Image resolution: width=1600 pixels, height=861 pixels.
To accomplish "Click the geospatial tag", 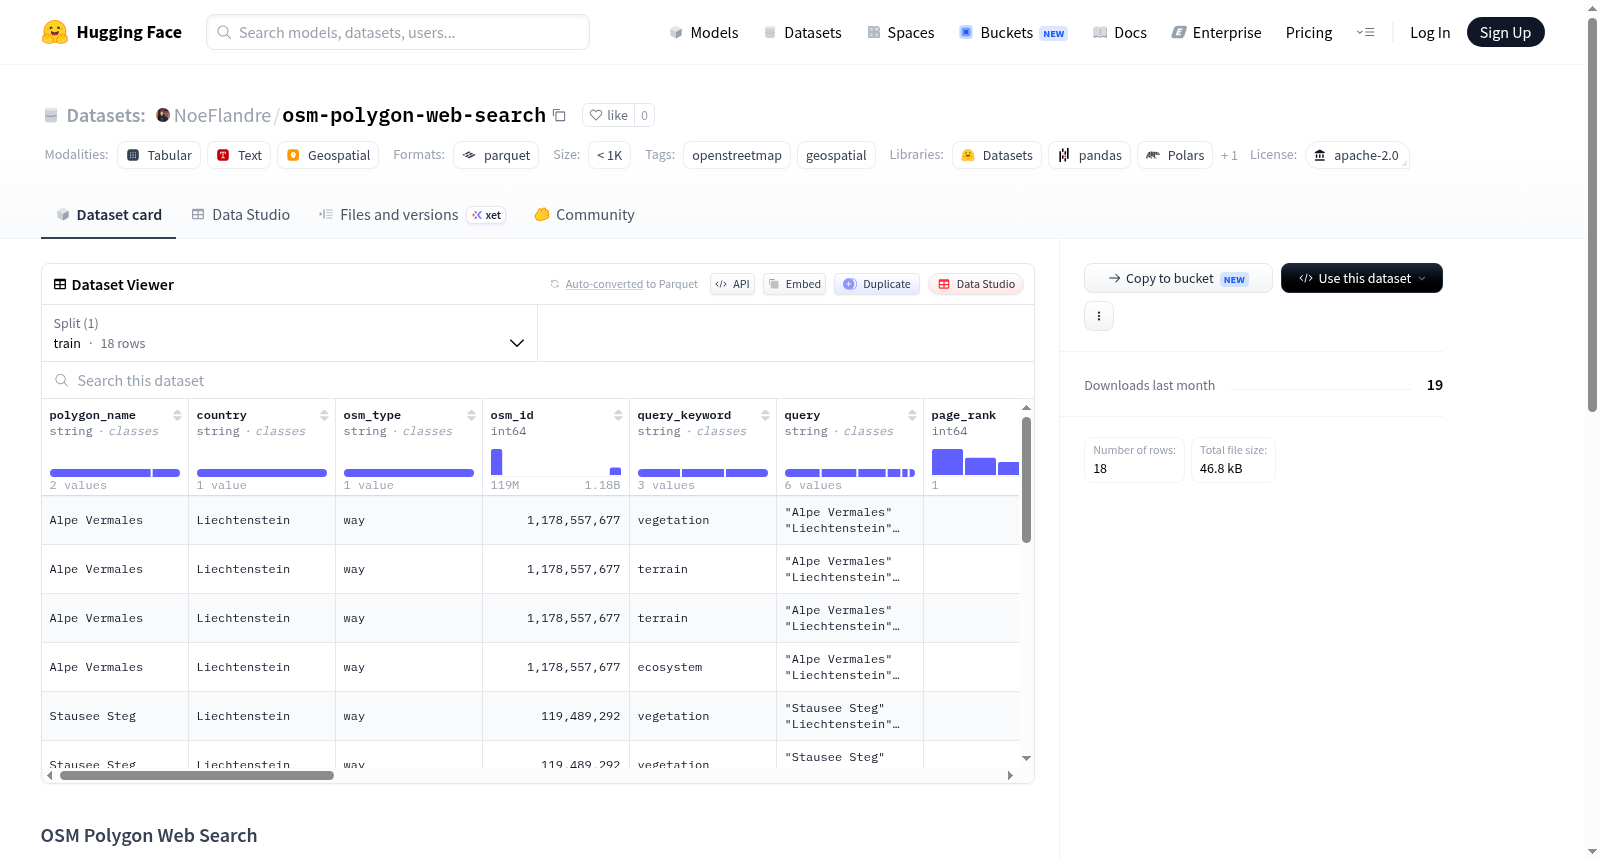I will (836, 155).
